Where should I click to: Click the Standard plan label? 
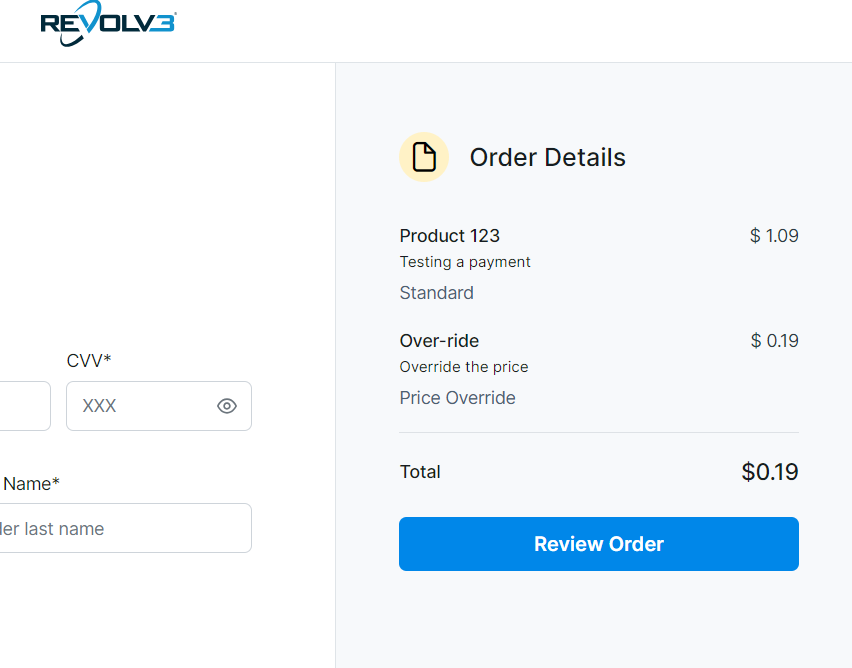pyautogui.click(x=436, y=293)
